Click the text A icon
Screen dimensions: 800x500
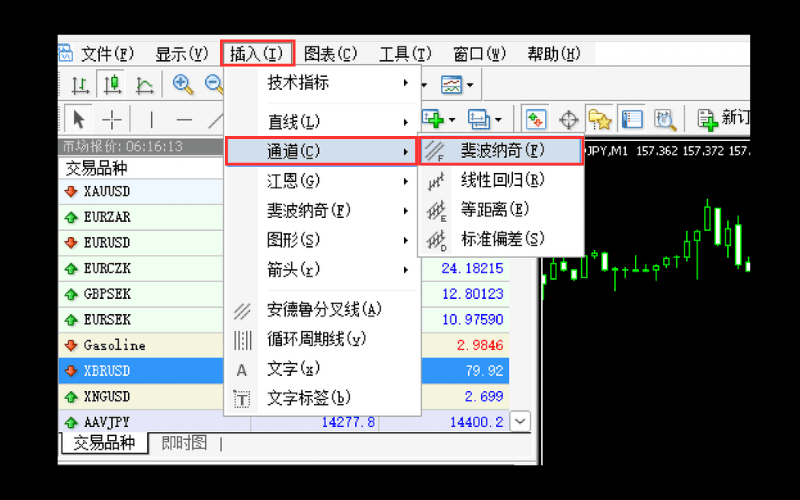[x=242, y=370]
